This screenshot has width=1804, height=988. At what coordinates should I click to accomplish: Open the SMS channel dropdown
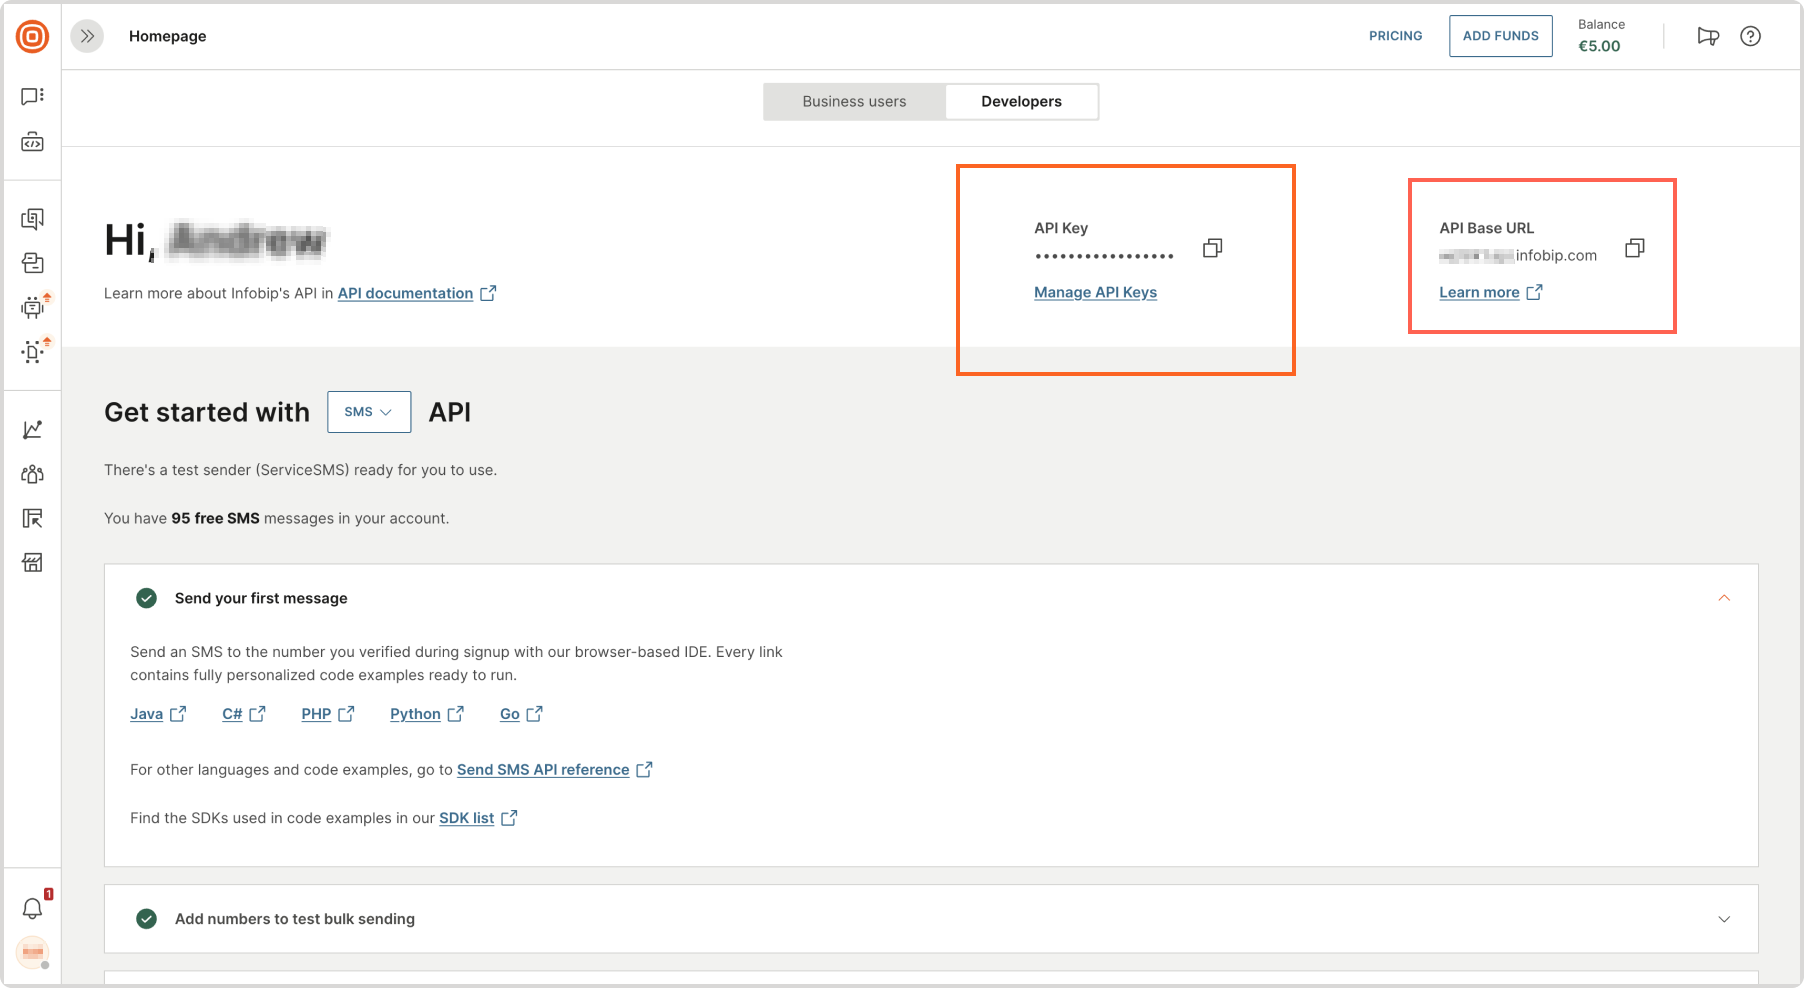click(x=369, y=412)
